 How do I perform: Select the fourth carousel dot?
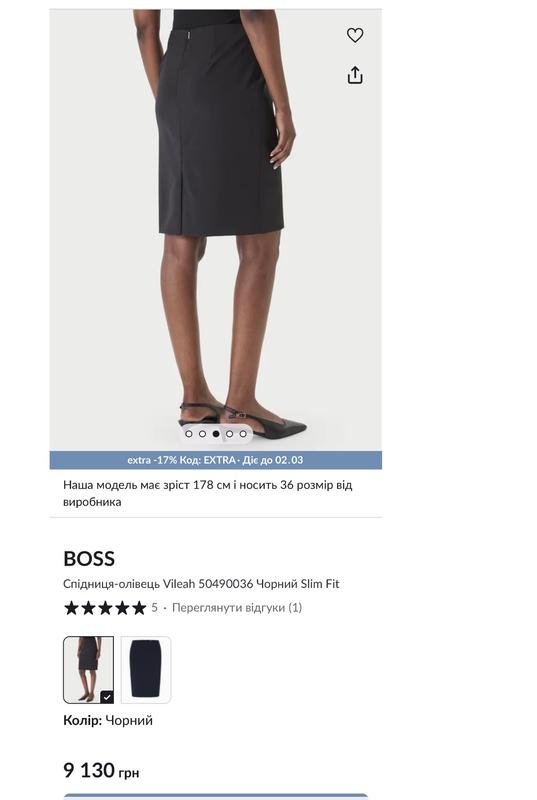229,434
